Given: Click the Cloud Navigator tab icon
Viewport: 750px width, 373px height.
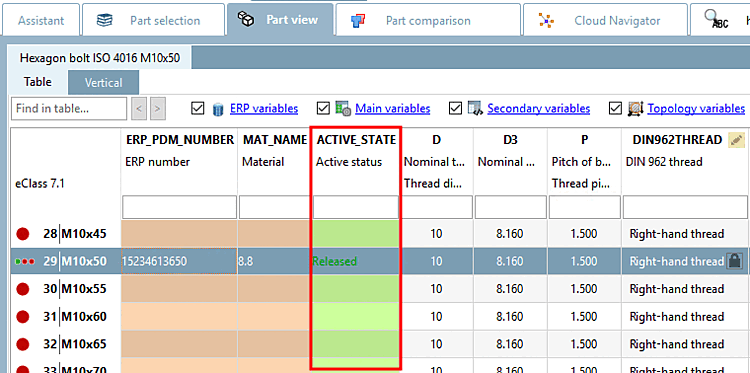Looking at the screenshot, I should coord(546,21).
